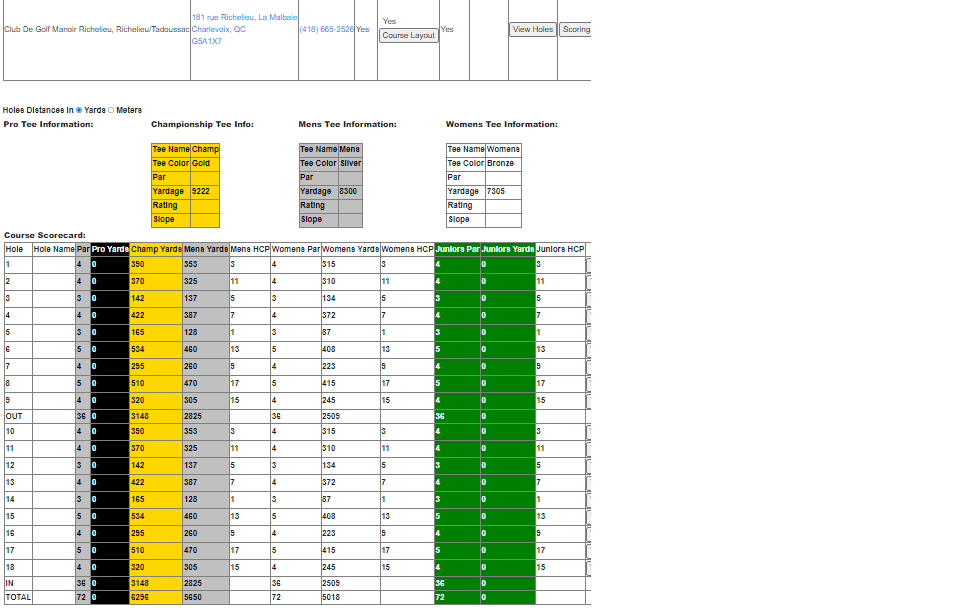Click the Champ Yards column header

click(156, 249)
